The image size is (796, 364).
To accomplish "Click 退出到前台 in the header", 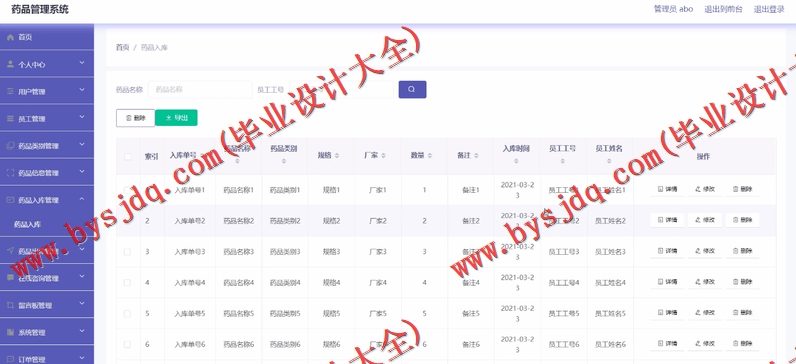I will click(723, 9).
